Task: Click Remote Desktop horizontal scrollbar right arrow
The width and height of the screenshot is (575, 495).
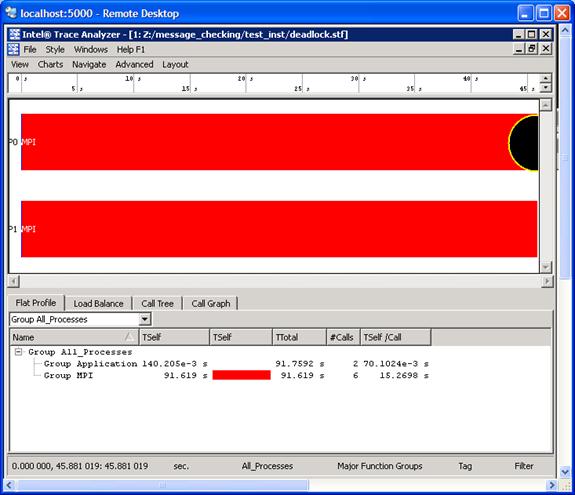Action: click(552, 485)
